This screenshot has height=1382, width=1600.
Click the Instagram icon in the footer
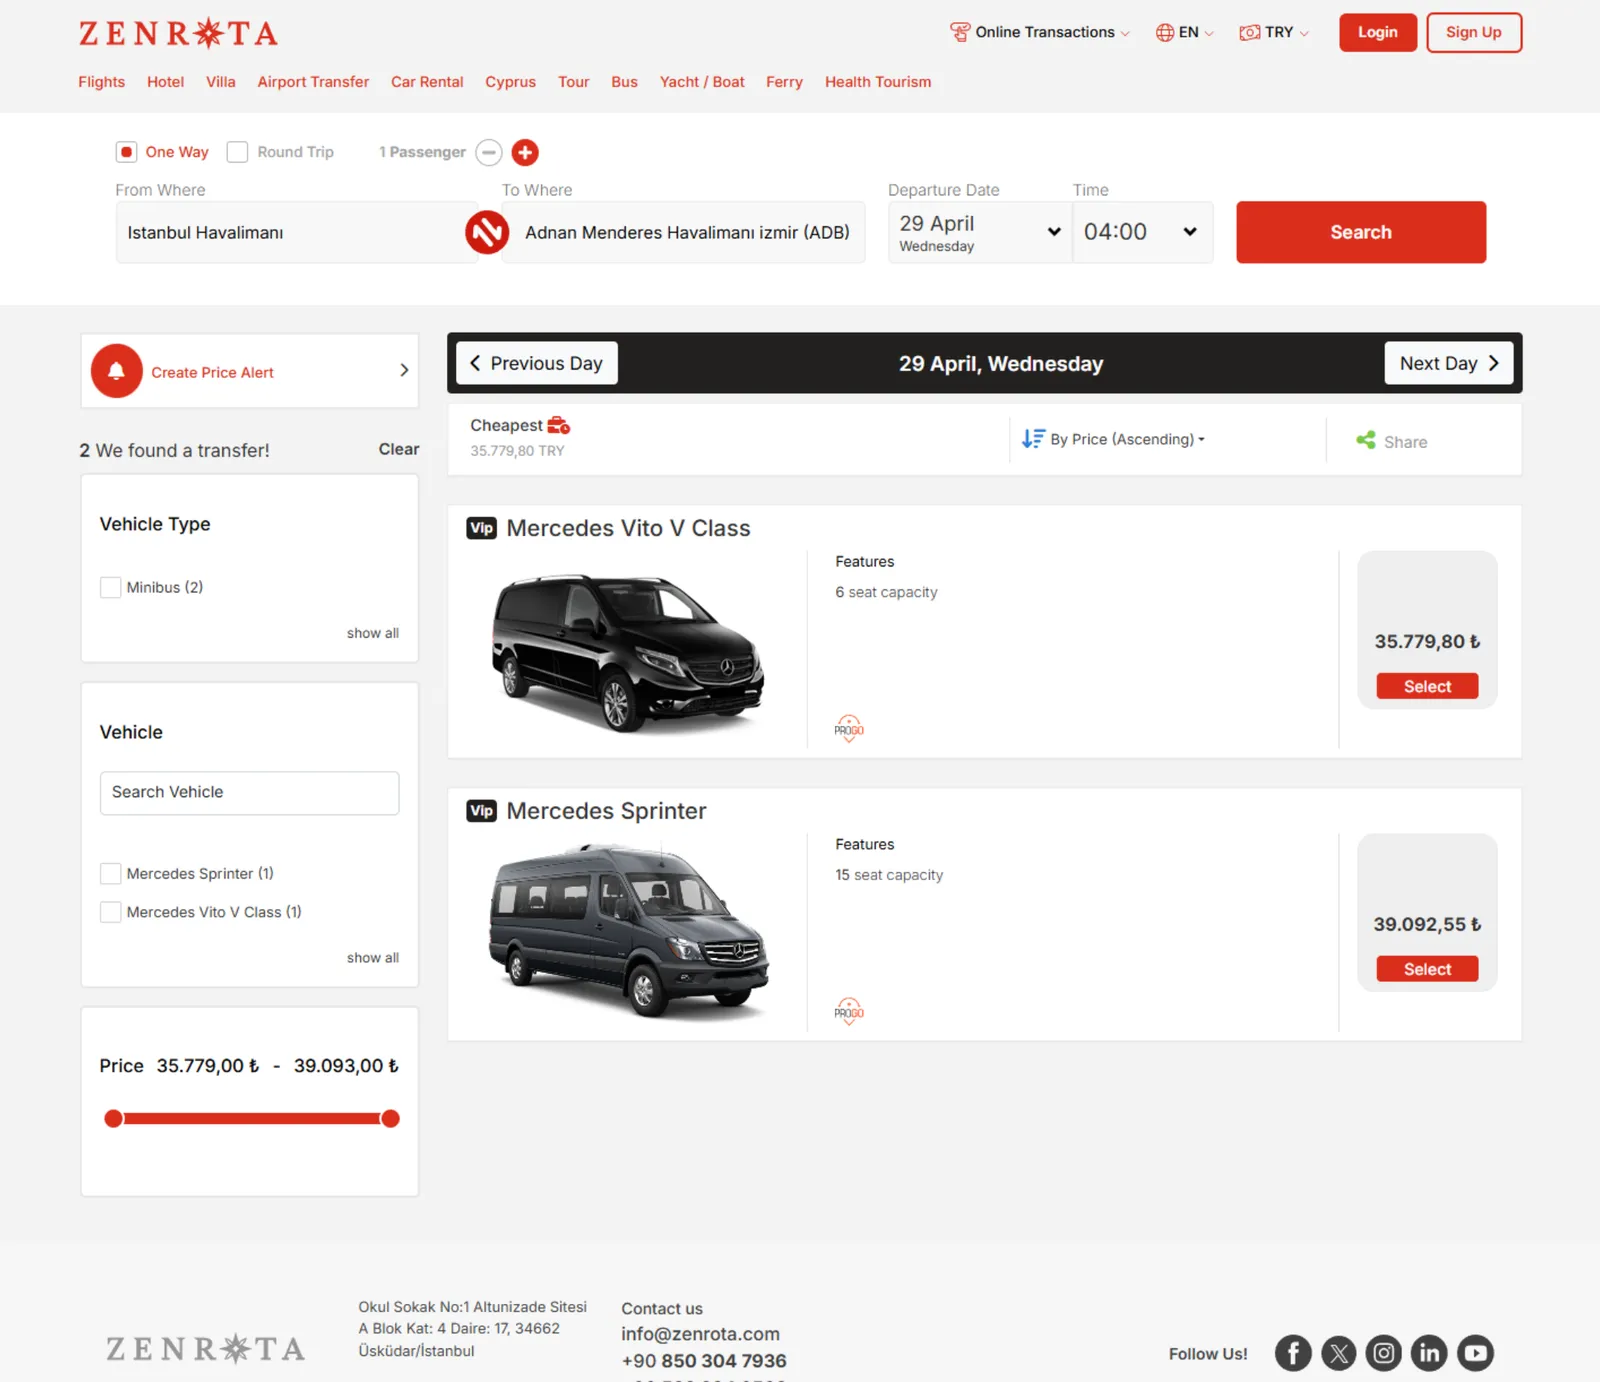click(1383, 1353)
